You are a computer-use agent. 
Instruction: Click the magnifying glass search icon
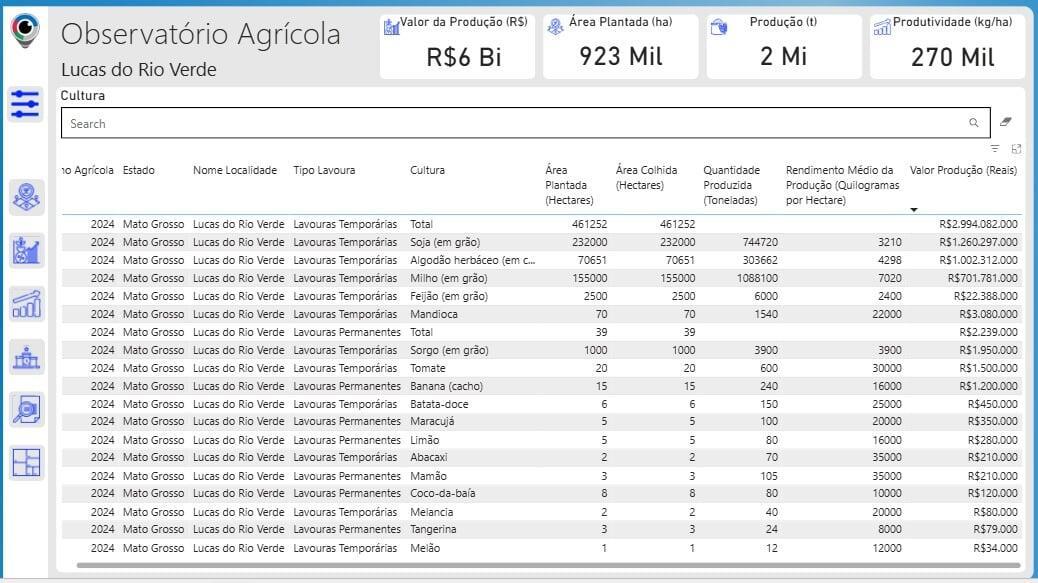[x=973, y=123]
